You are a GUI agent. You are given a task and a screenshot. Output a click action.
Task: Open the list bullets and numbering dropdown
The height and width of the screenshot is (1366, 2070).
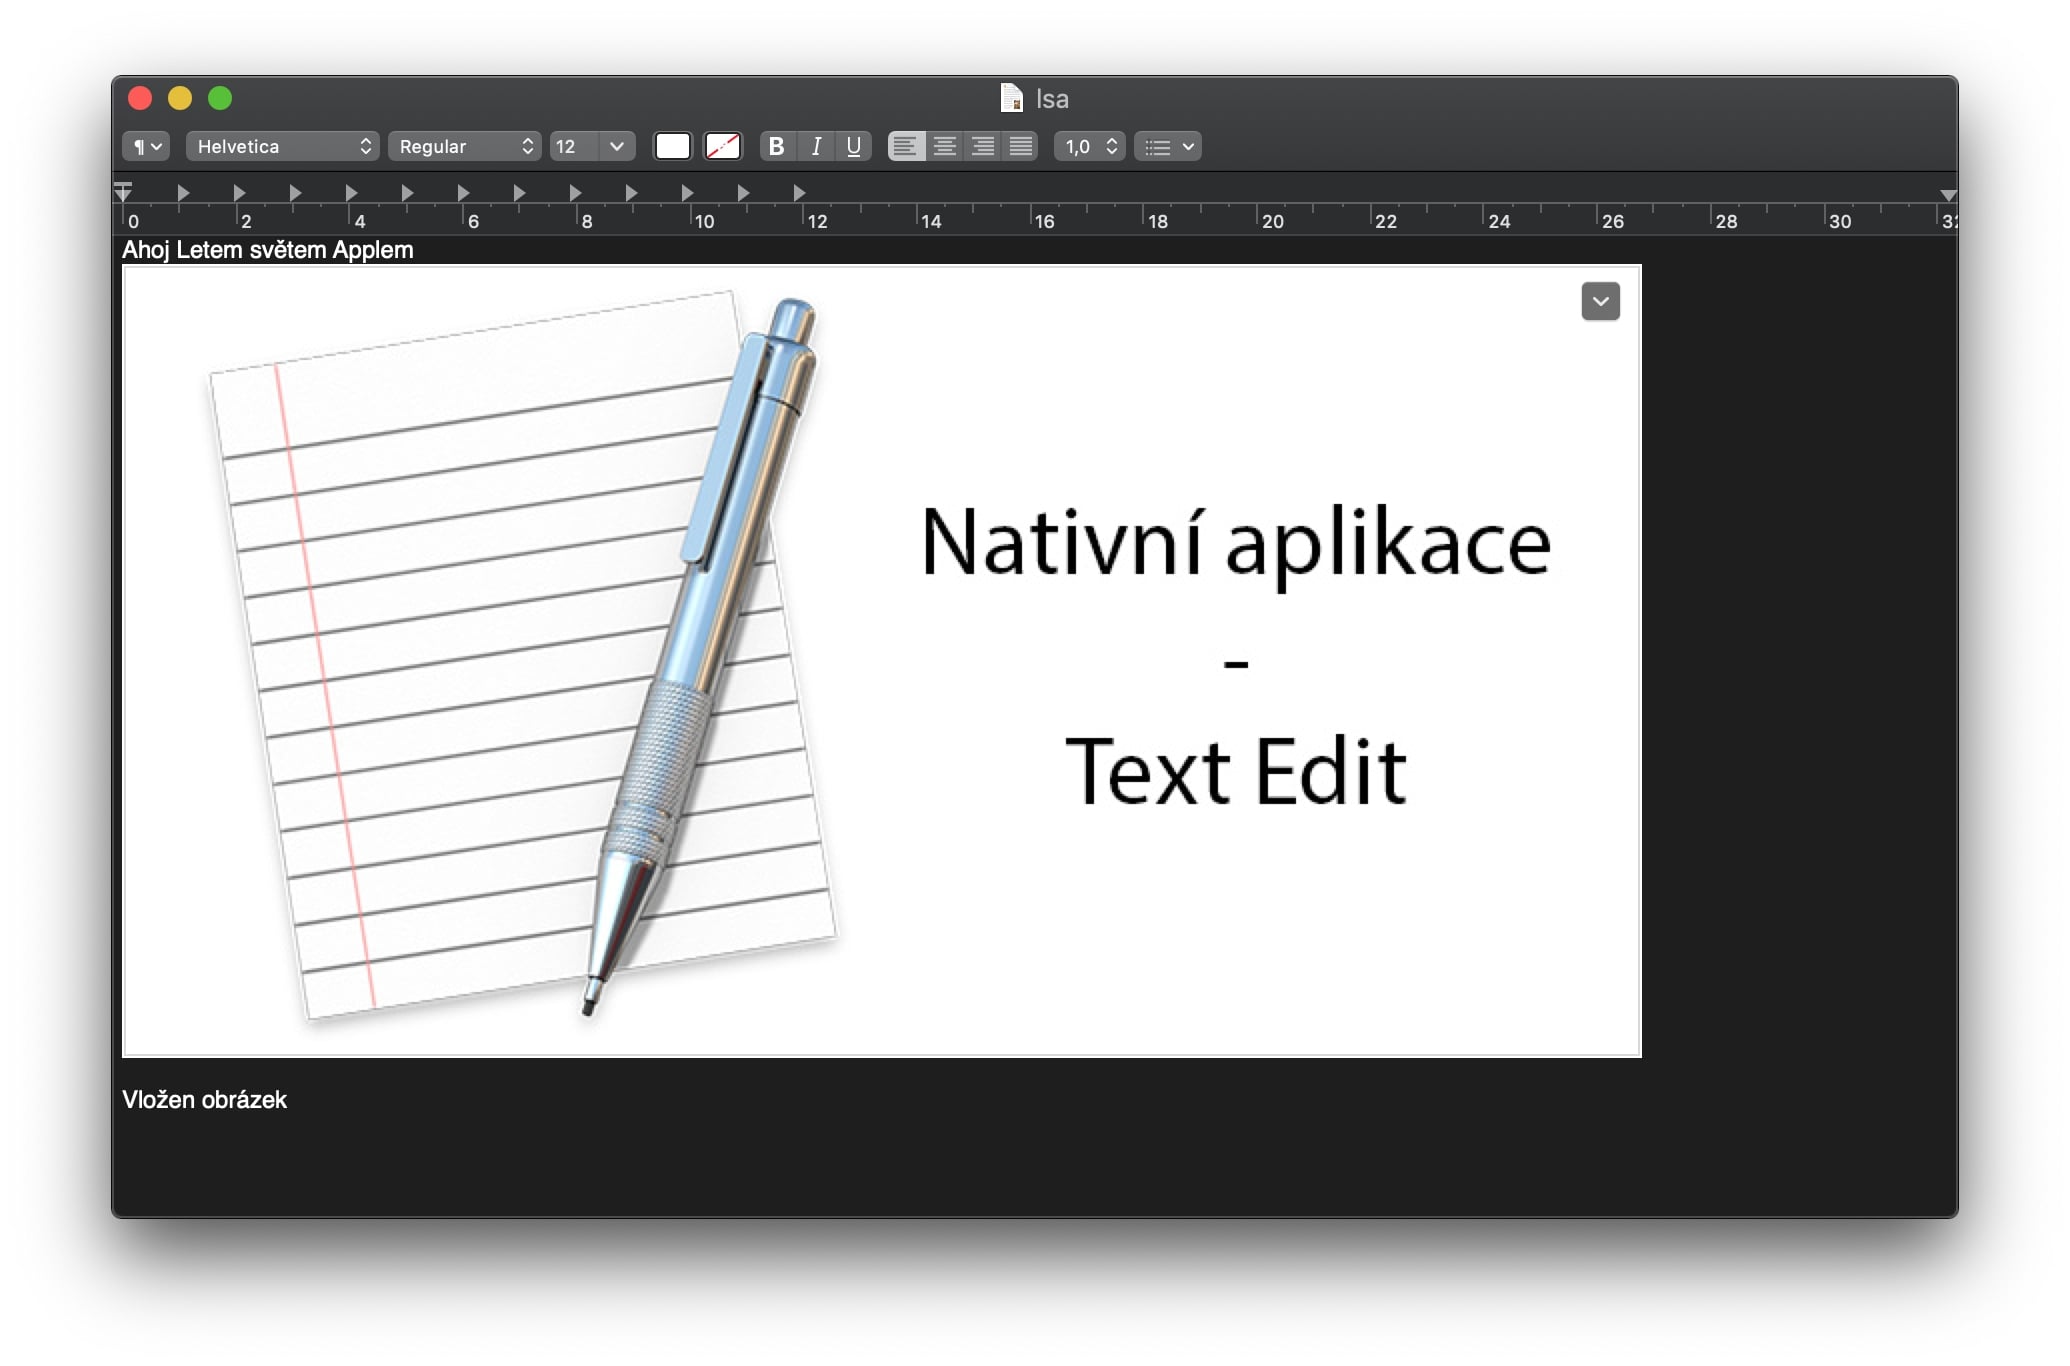point(1167,146)
